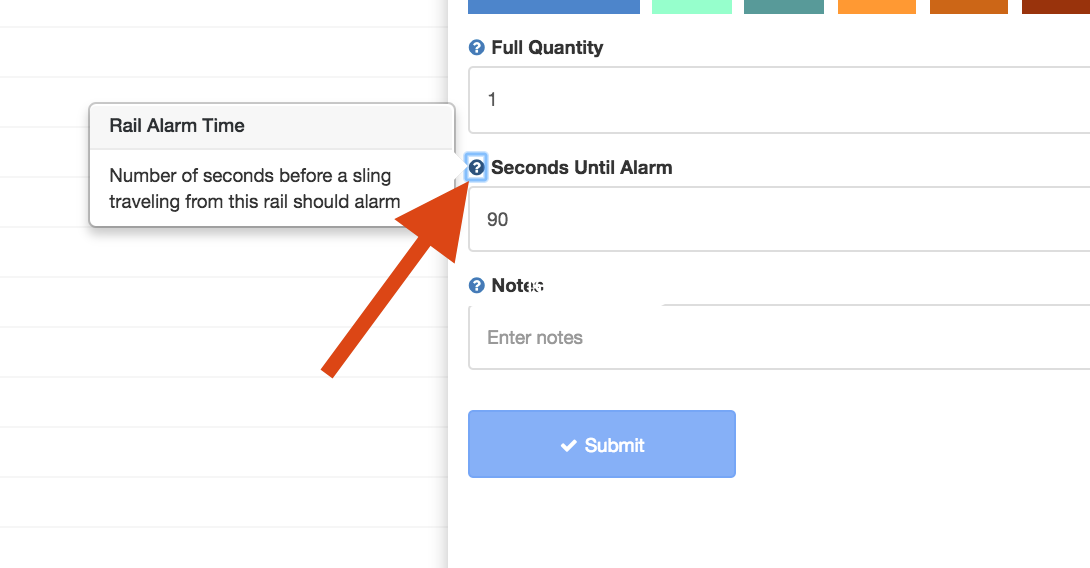Click the Full Quantity input field containing 1

click(779, 100)
